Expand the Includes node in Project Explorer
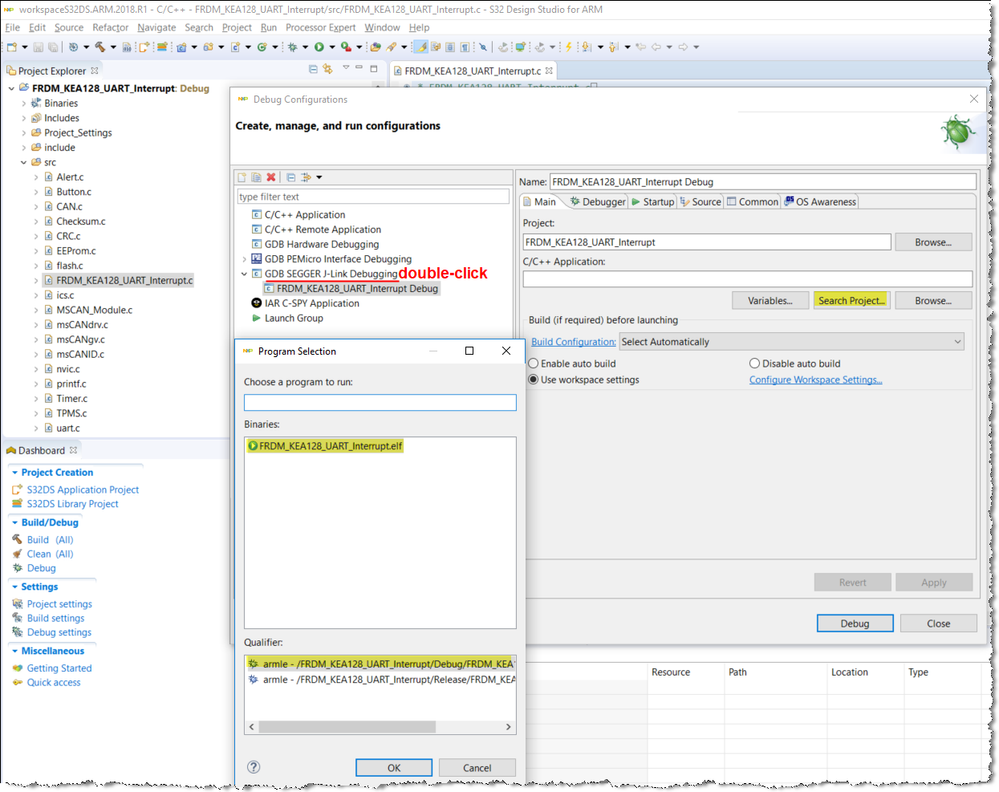This screenshot has height=792, width=999. [24, 118]
